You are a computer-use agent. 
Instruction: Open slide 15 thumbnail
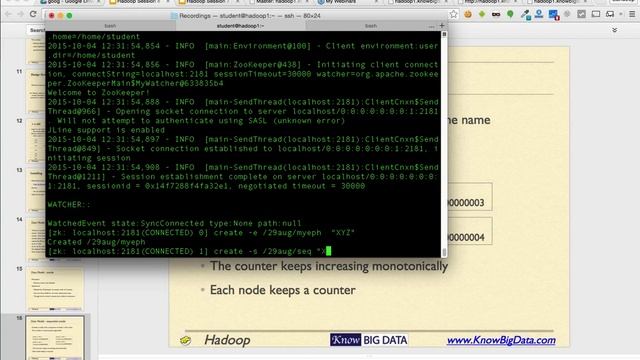point(55,289)
